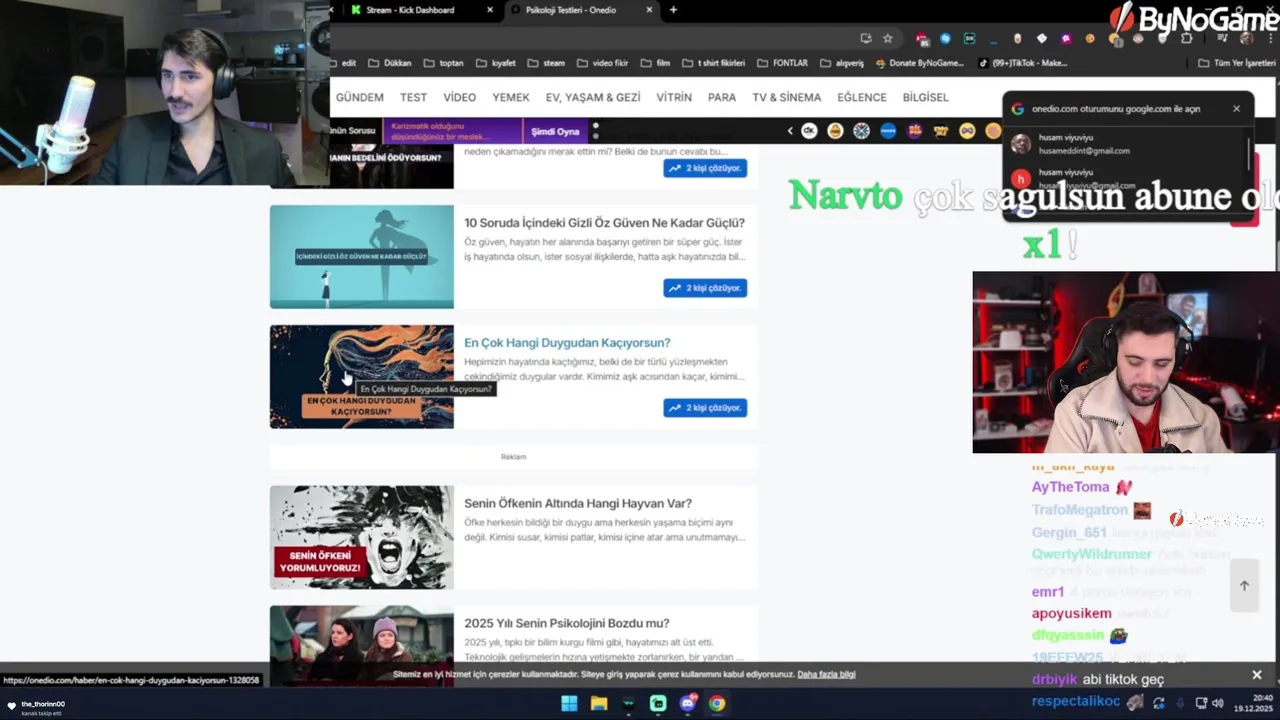The image size is (1280, 720).
Task: Open the TikTok - Make bookmark
Action: (1023, 63)
